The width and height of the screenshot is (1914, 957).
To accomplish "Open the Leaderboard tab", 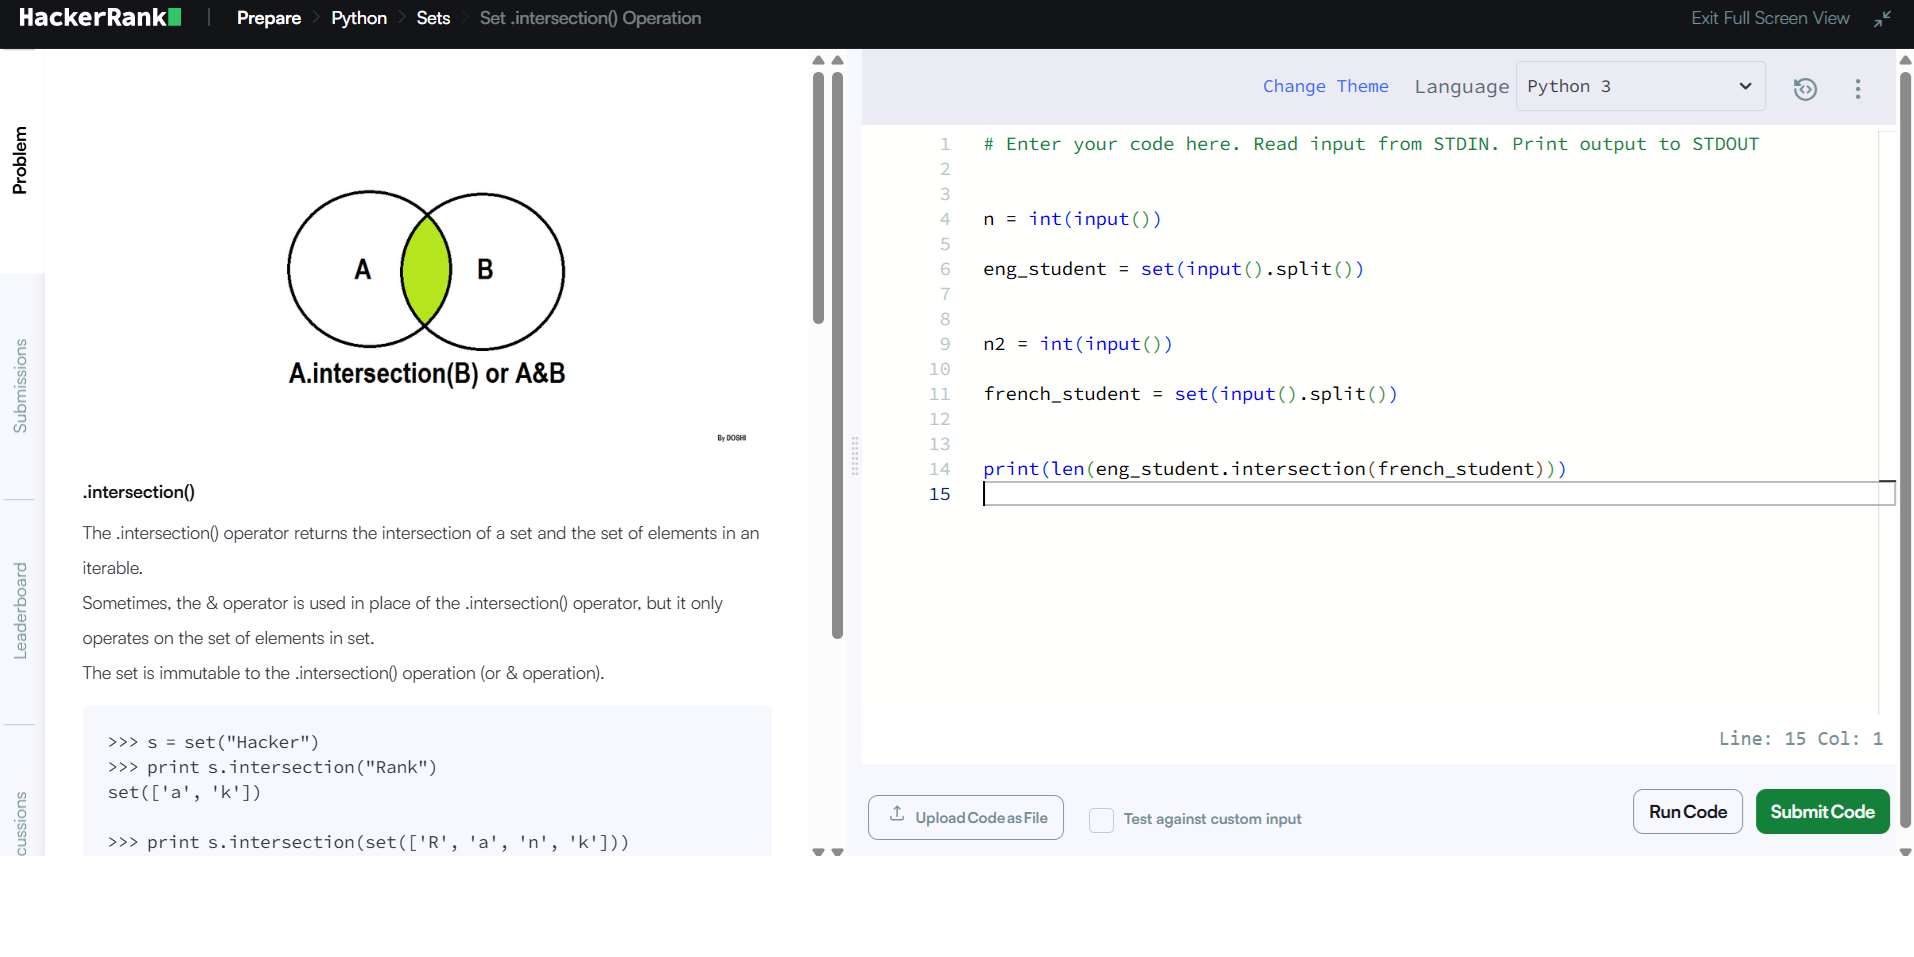I will click(x=20, y=610).
